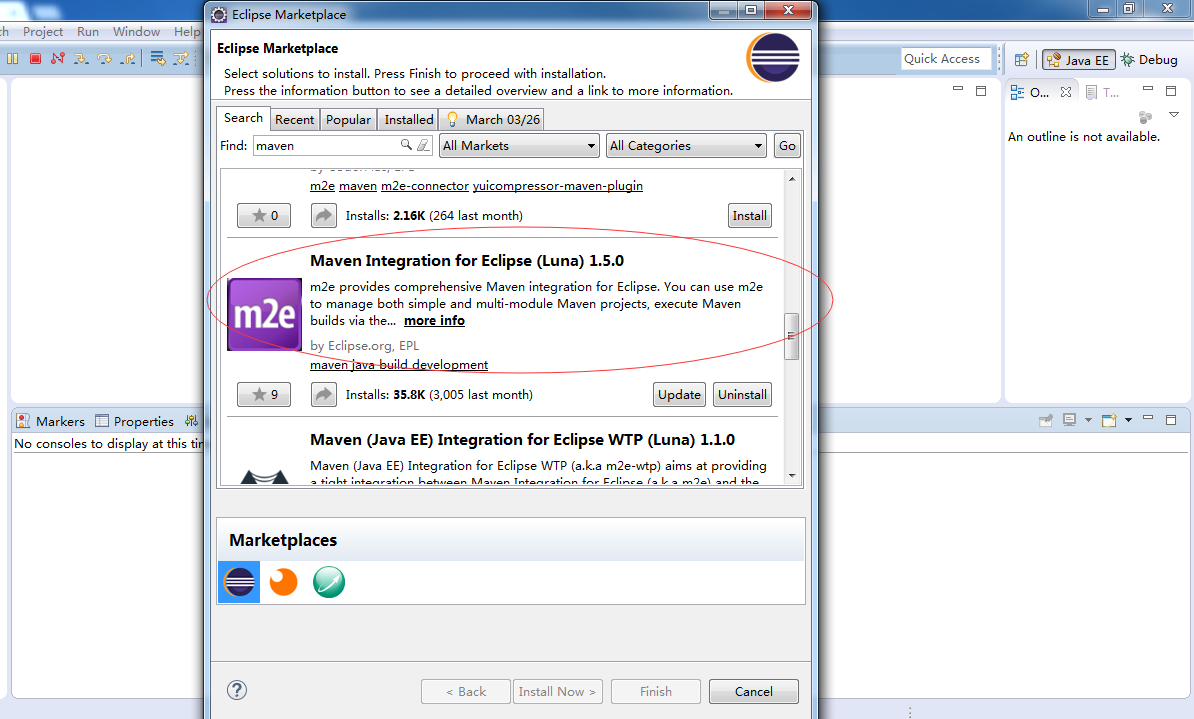This screenshot has width=1194, height=719.
Task: Open the Search tab in Marketplace
Action: click(243, 118)
